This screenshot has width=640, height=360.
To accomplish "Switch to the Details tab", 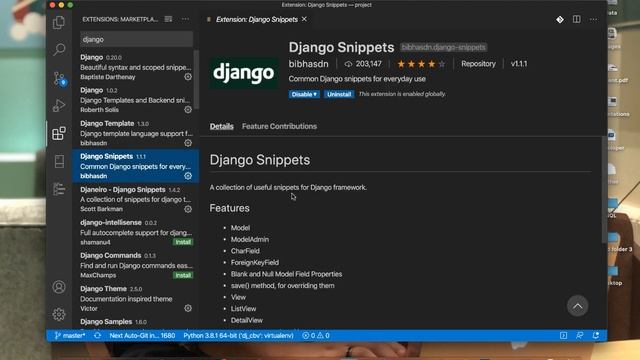I will [x=222, y=127].
